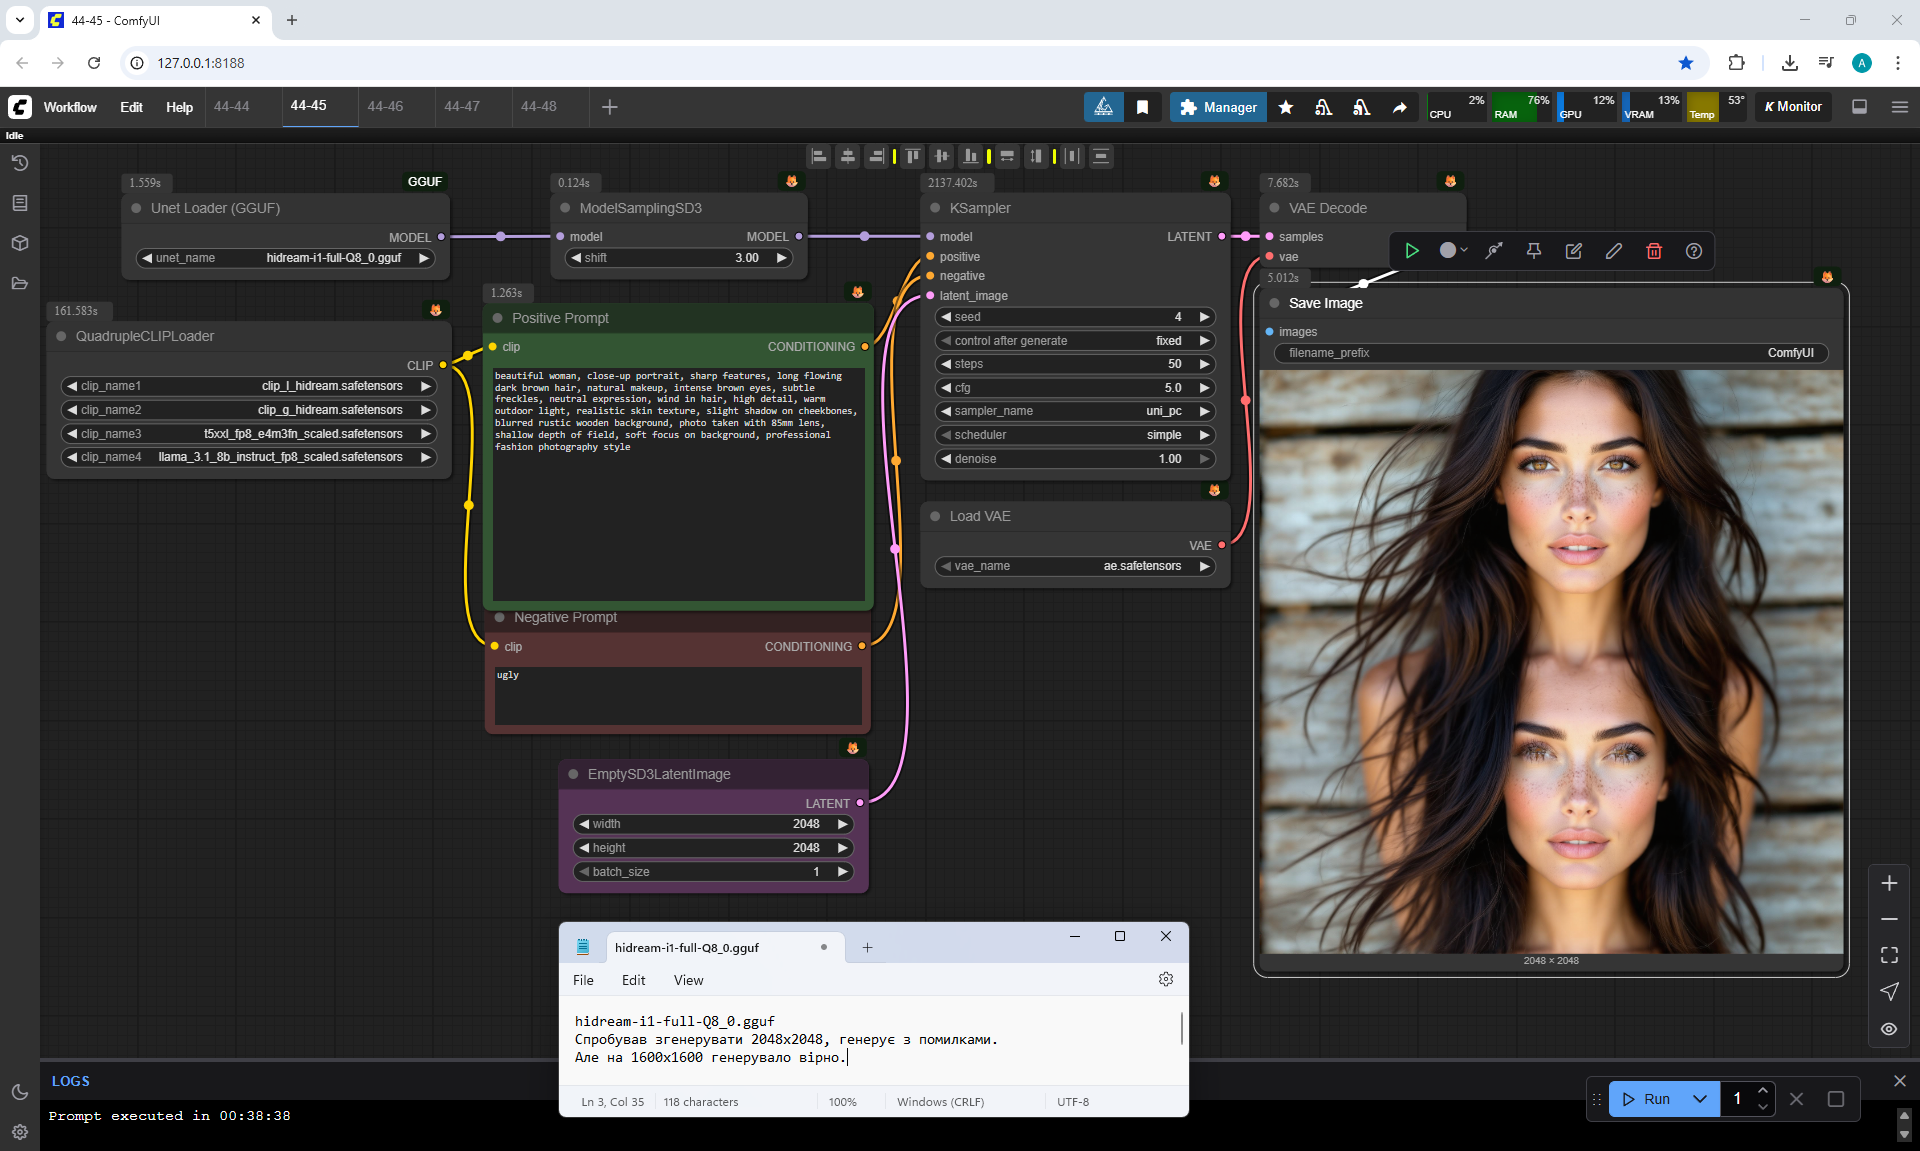Click the generated portrait image preview
The image size is (1920, 1151).
coord(1550,660)
